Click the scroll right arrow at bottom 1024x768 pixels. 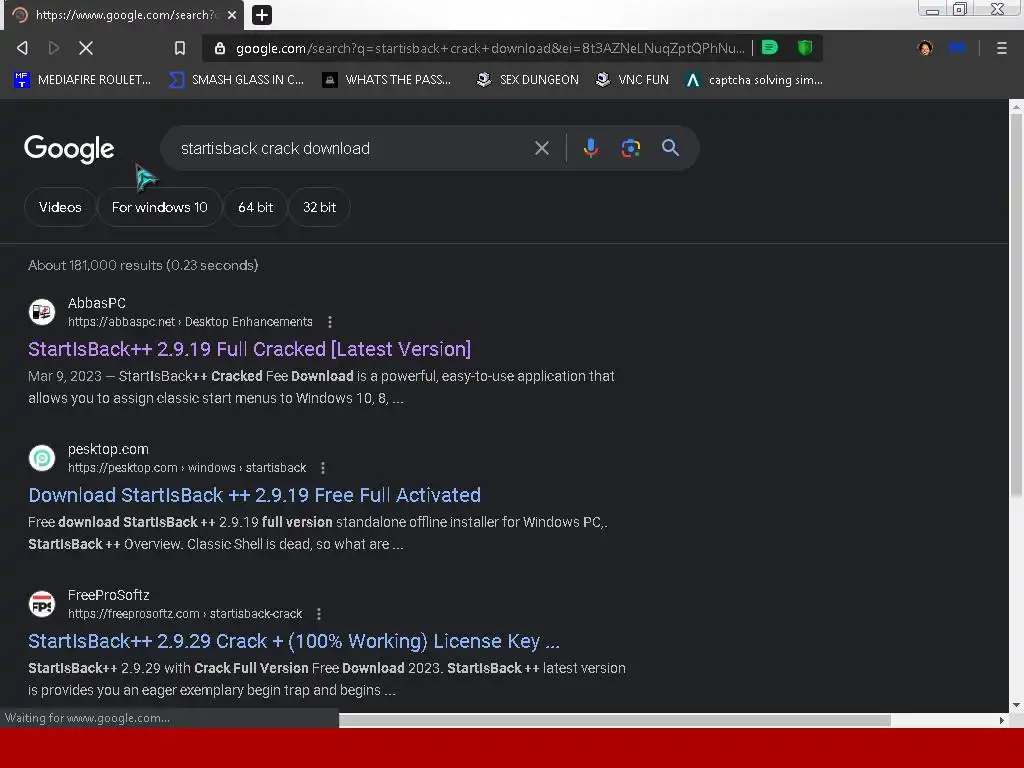coord(1002,720)
